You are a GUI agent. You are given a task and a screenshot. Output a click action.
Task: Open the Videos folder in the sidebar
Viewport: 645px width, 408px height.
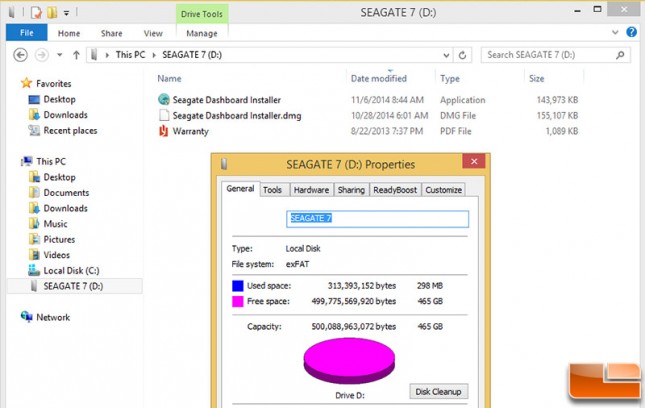[x=56, y=255]
